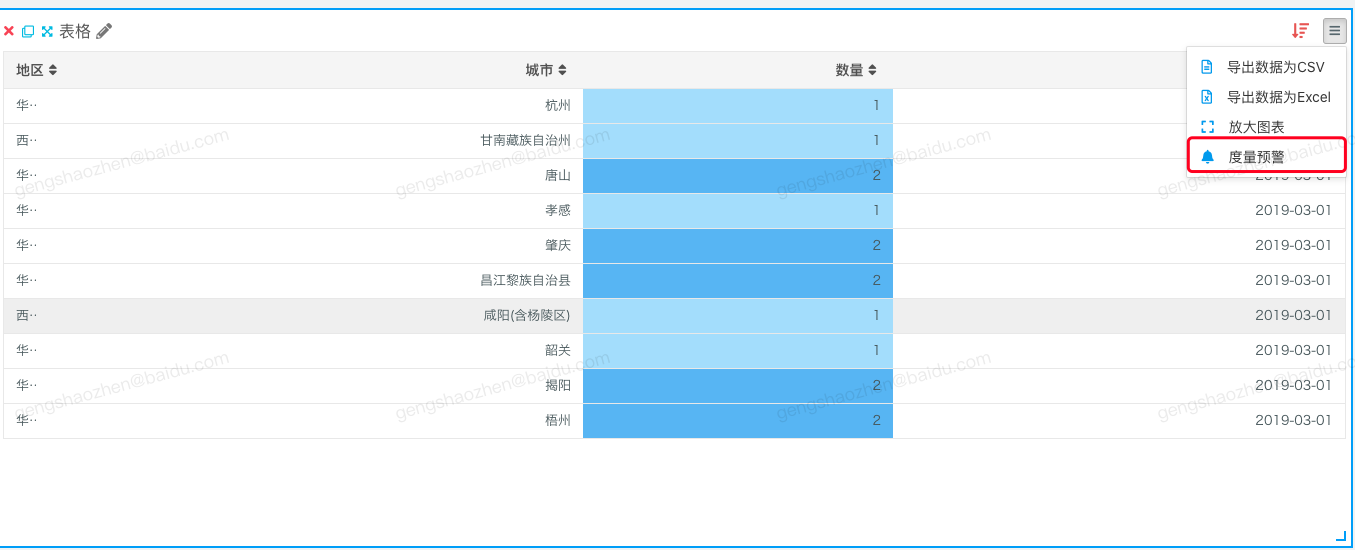The height and width of the screenshot is (550, 1355).
Task: Click the Excel file icon in menu
Action: pos(1207,97)
